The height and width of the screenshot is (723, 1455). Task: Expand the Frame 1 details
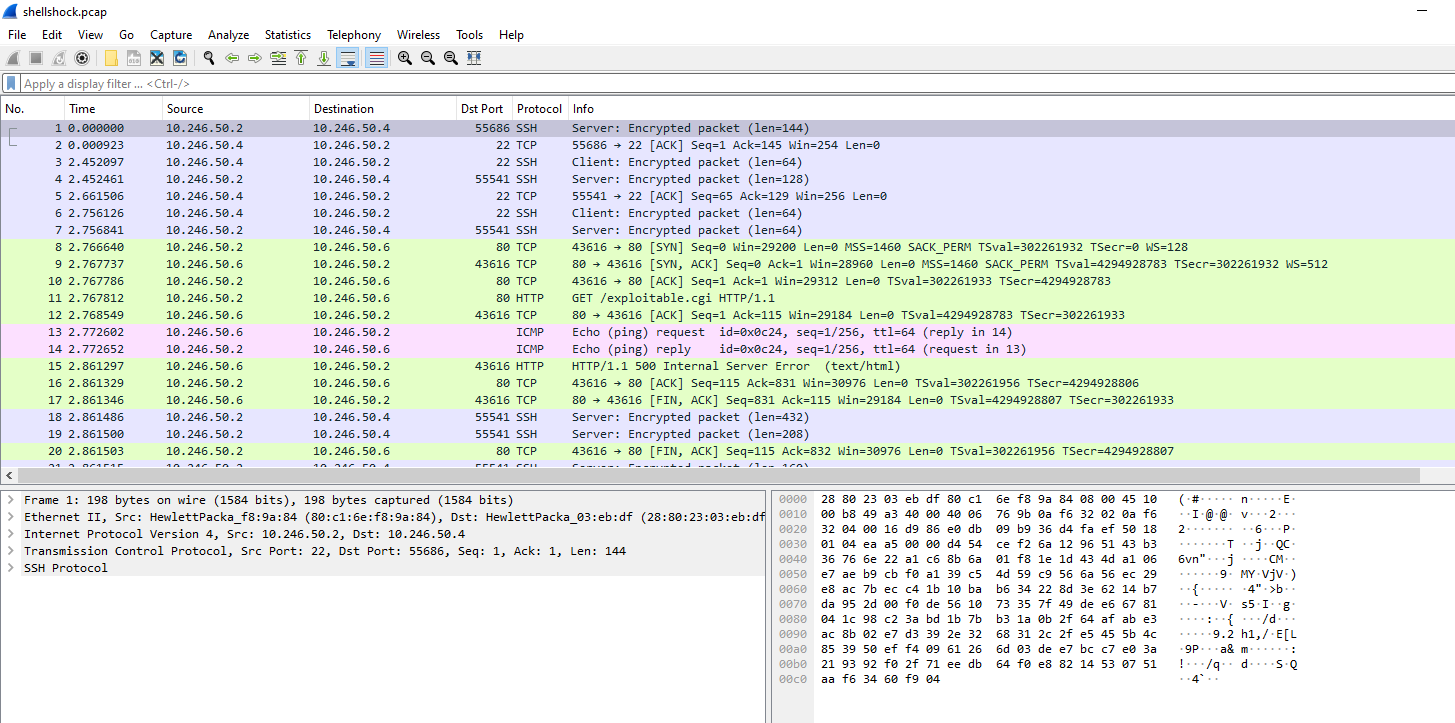pos(10,500)
